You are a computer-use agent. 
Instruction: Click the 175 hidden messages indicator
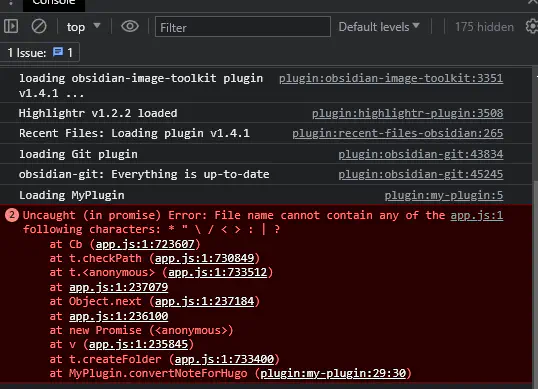point(484,27)
